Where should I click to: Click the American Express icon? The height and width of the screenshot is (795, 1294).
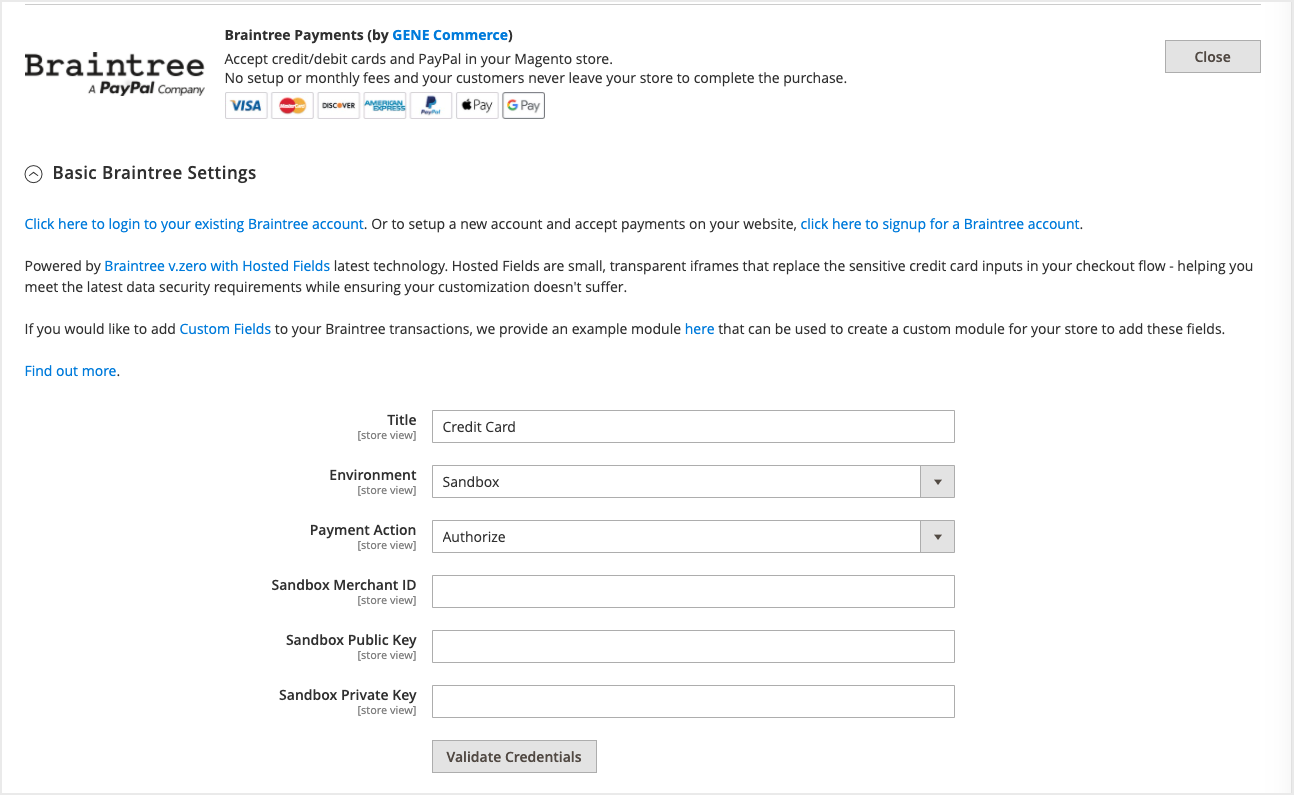pyautogui.click(x=384, y=106)
